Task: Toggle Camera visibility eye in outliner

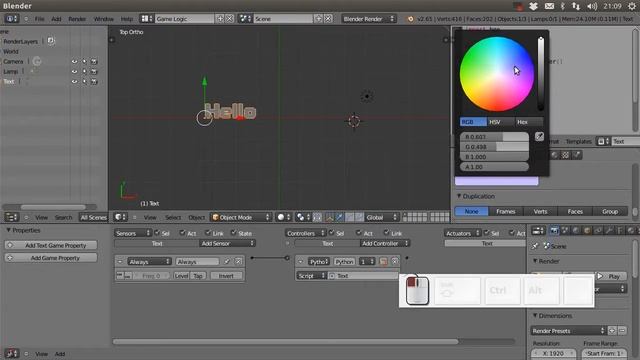Action: [74, 62]
